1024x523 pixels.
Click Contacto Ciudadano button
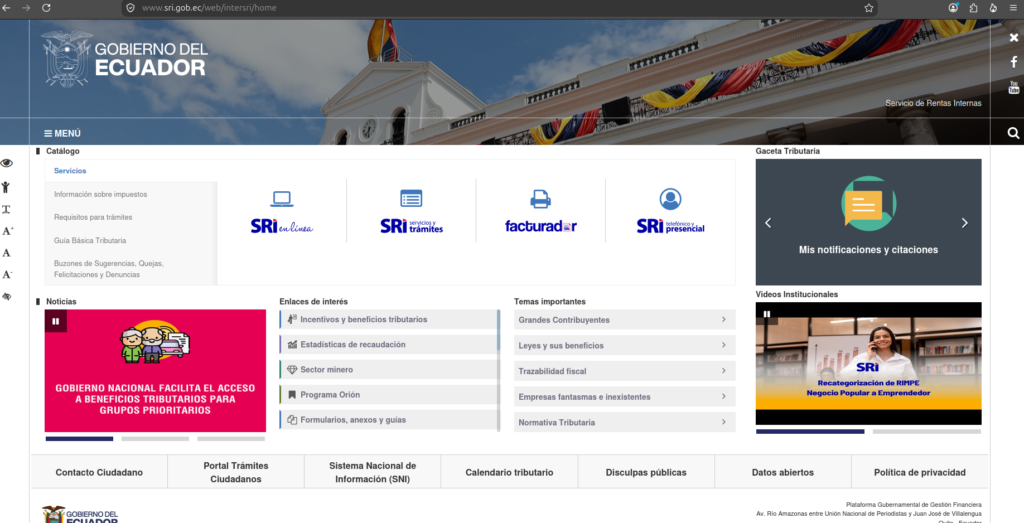tap(99, 472)
